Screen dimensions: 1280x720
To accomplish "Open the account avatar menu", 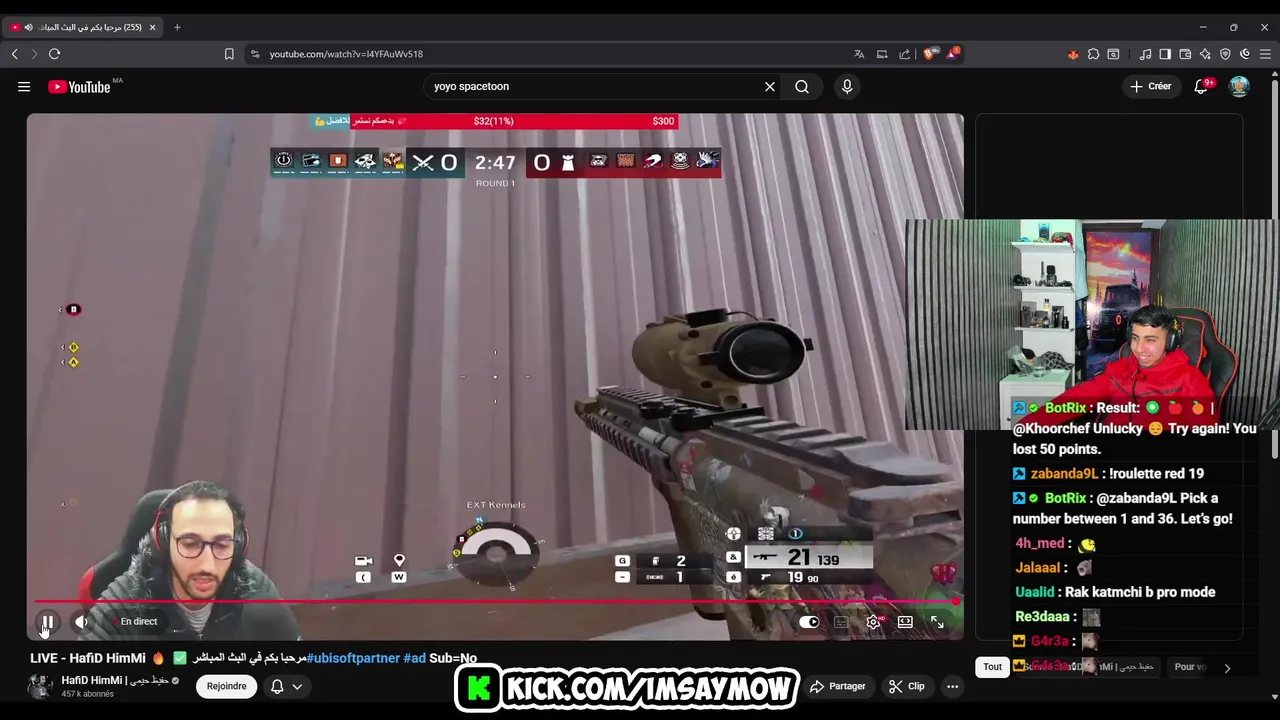I will (1239, 87).
